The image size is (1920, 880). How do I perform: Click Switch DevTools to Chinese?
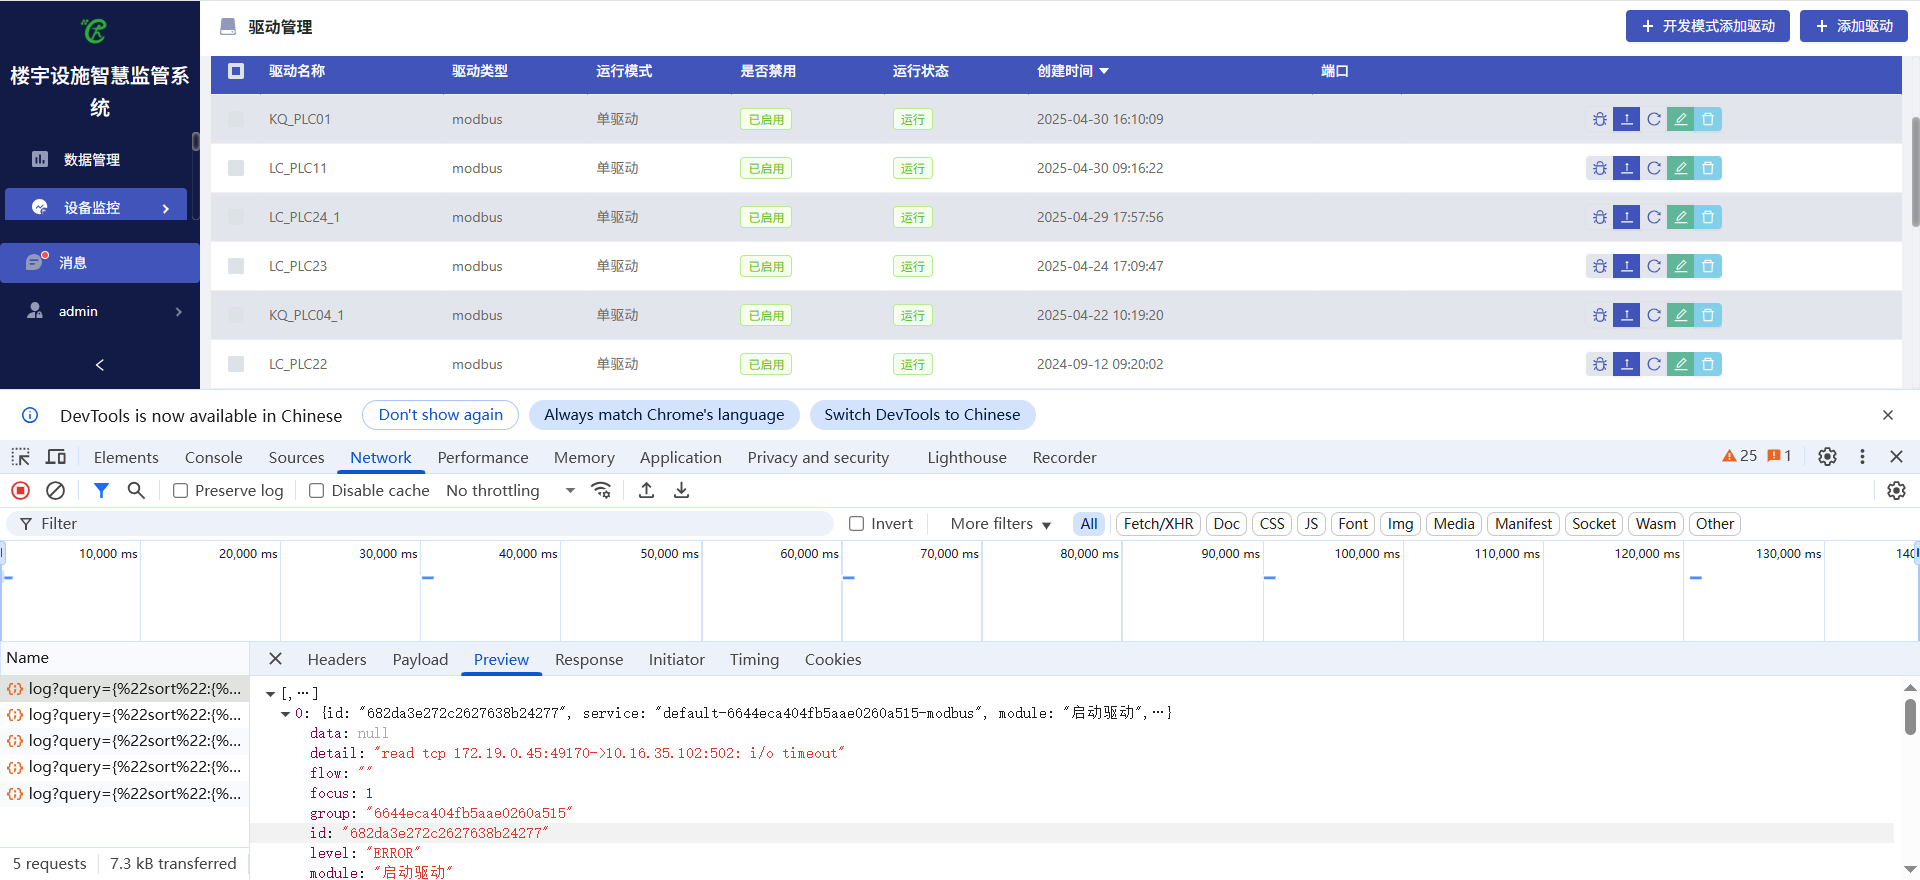(922, 415)
